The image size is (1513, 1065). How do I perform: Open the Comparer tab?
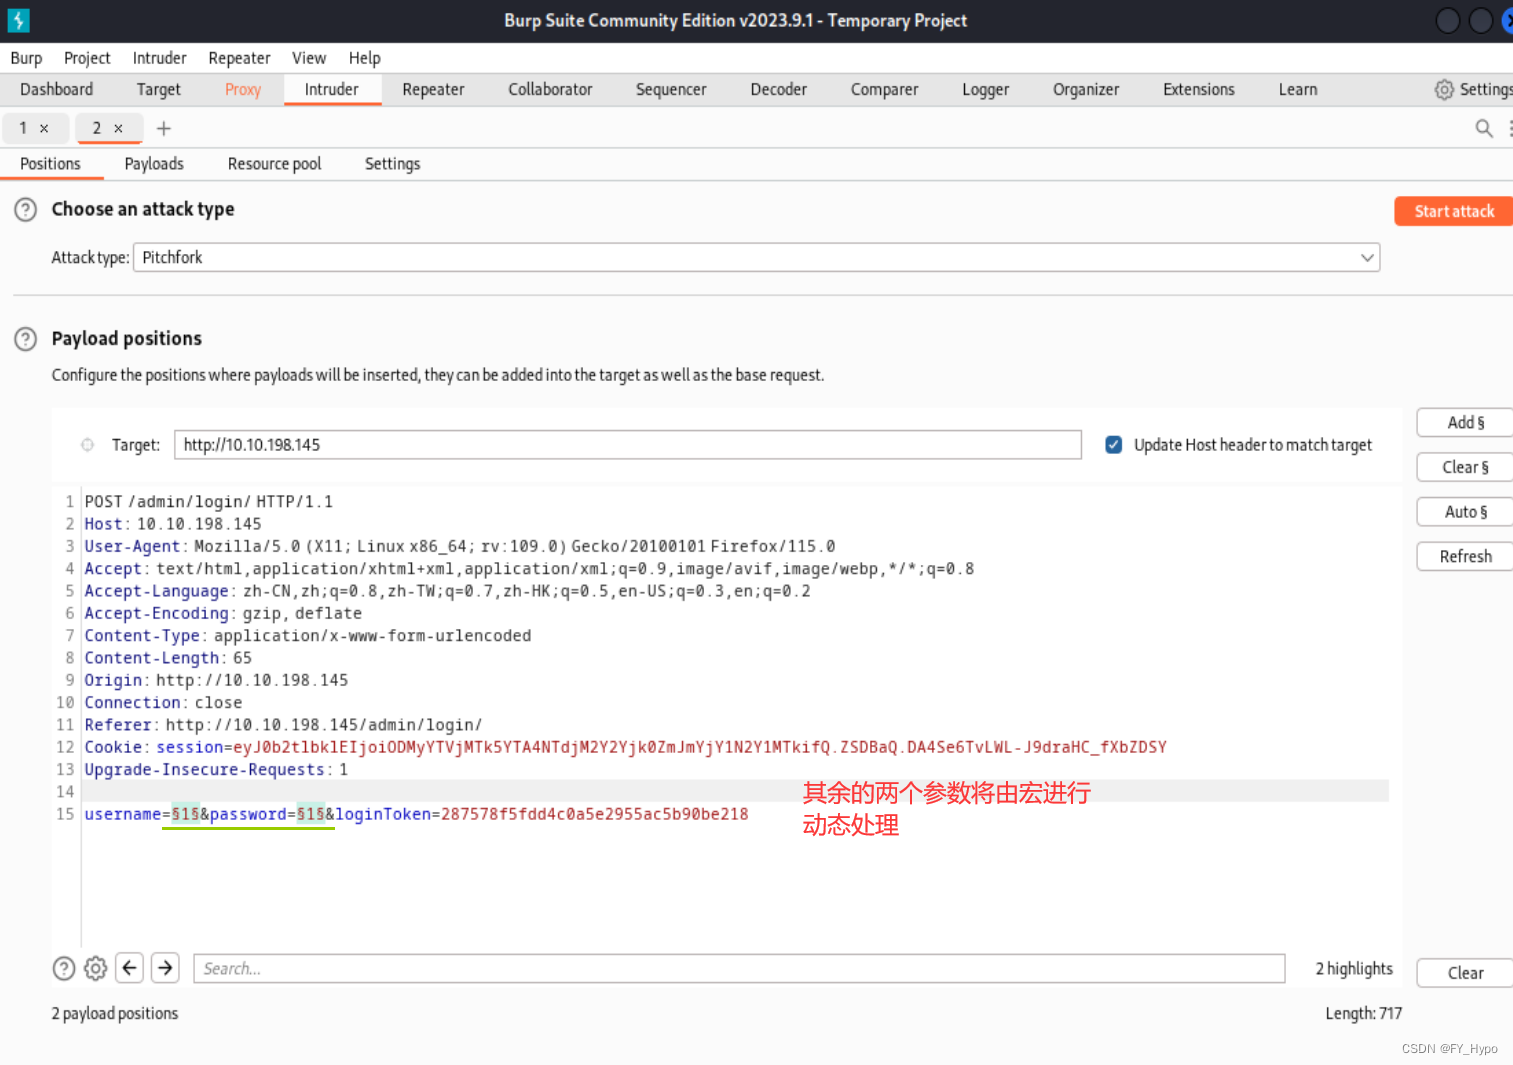[x=884, y=89]
